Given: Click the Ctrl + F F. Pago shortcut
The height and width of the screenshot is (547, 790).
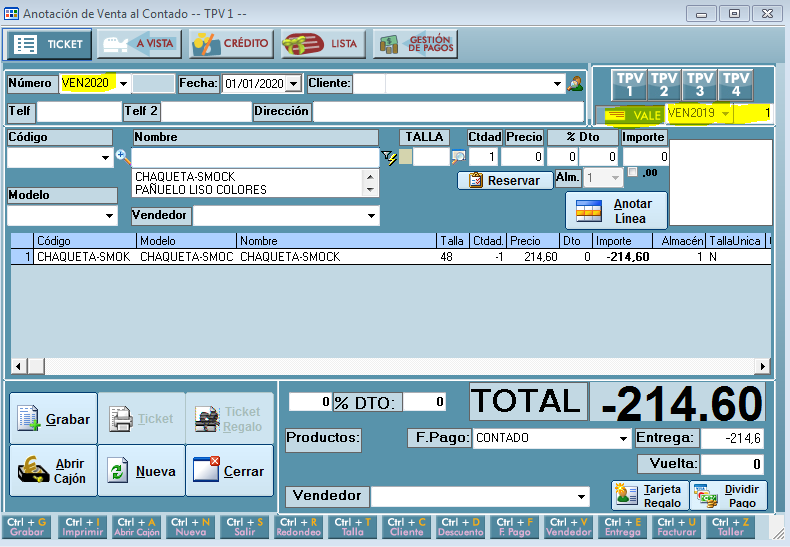Looking at the screenshot, I should pos(514,527).
